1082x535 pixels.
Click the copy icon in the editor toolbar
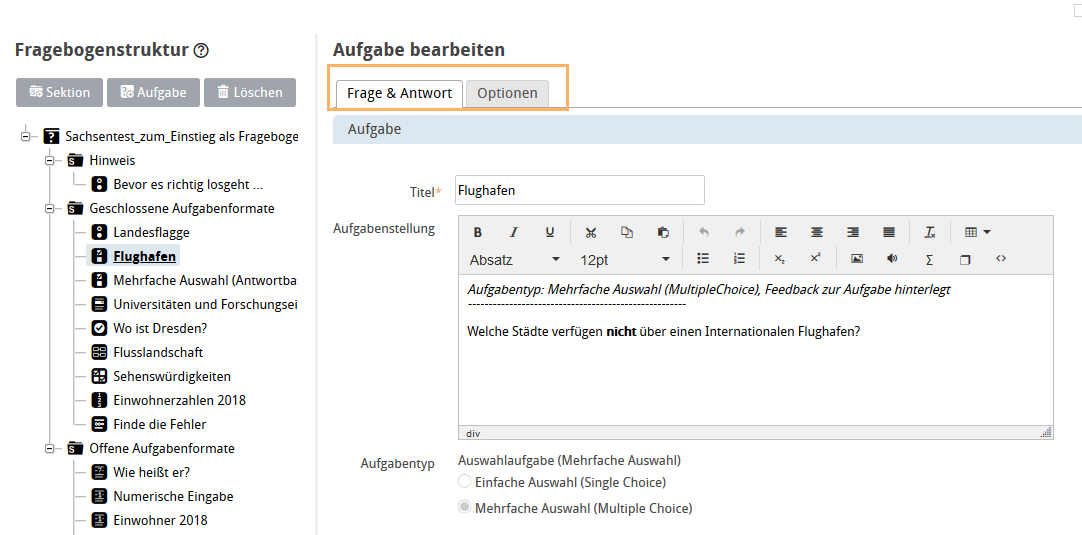(x=627, y=233)
